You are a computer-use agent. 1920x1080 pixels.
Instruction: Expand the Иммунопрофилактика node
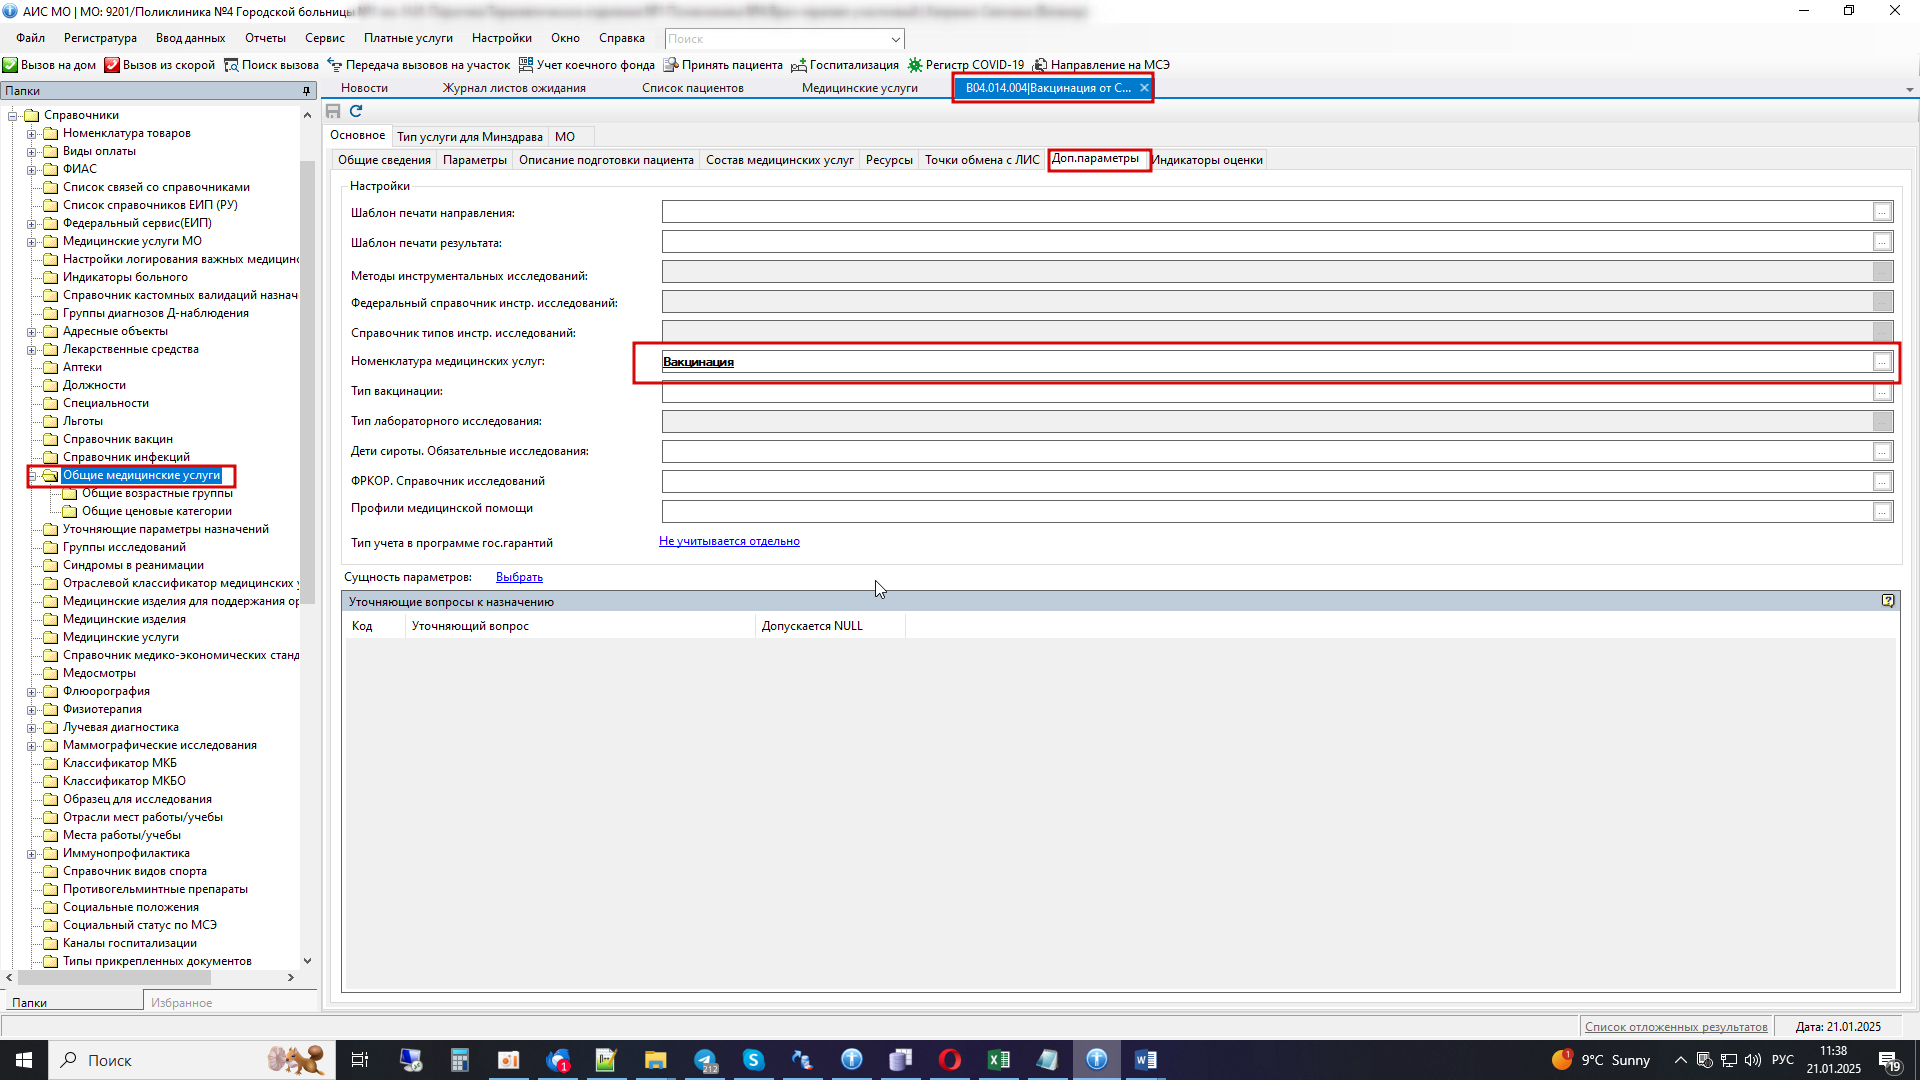coord(31,853)
